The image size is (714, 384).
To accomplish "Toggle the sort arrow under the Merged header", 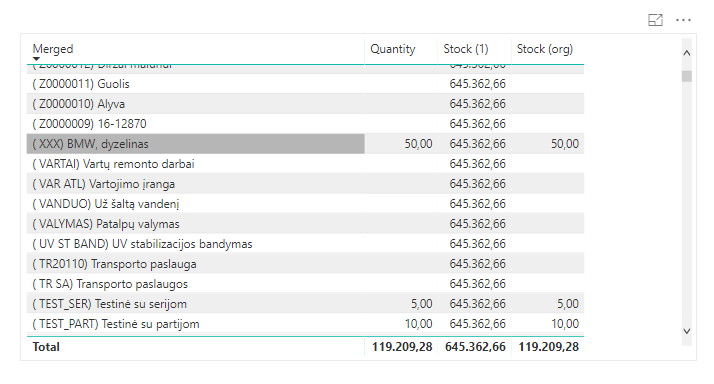I will (x=36, y=59).
